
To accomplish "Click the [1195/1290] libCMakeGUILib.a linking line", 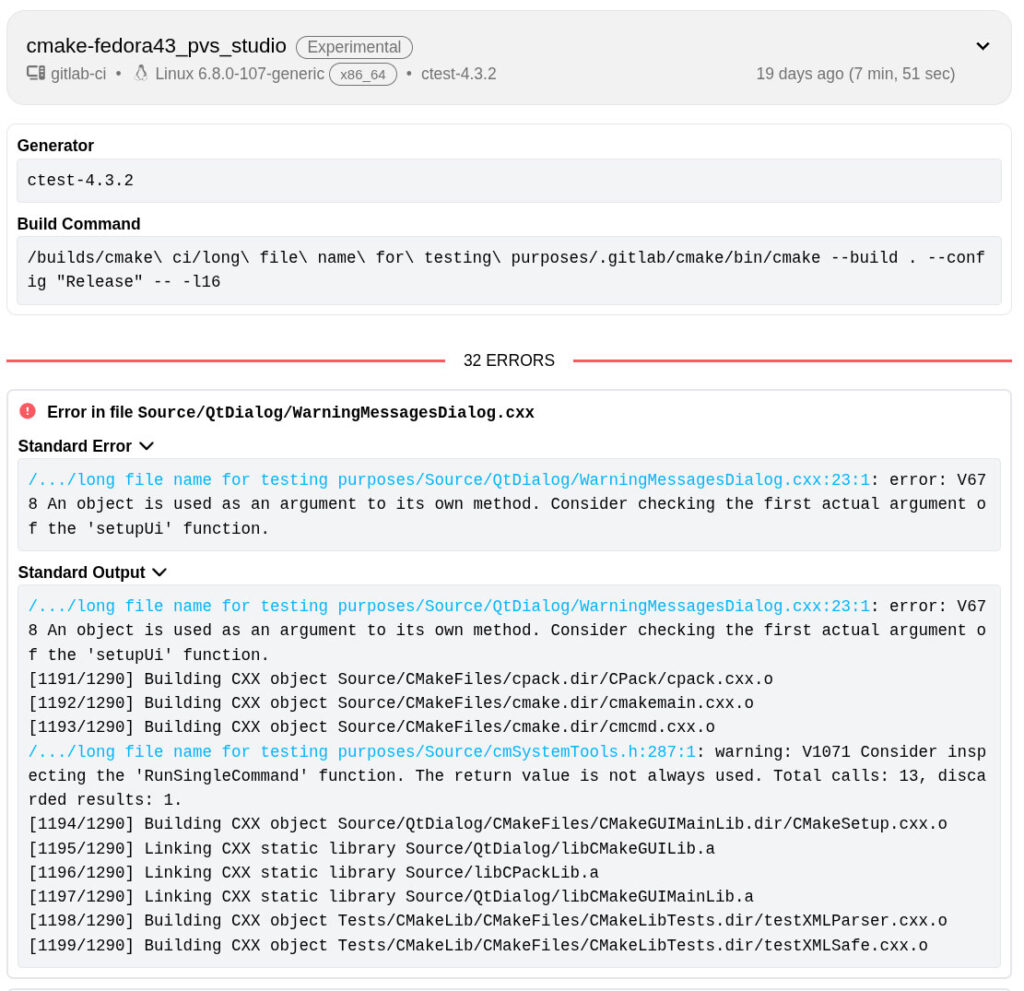I will (372, 849).
